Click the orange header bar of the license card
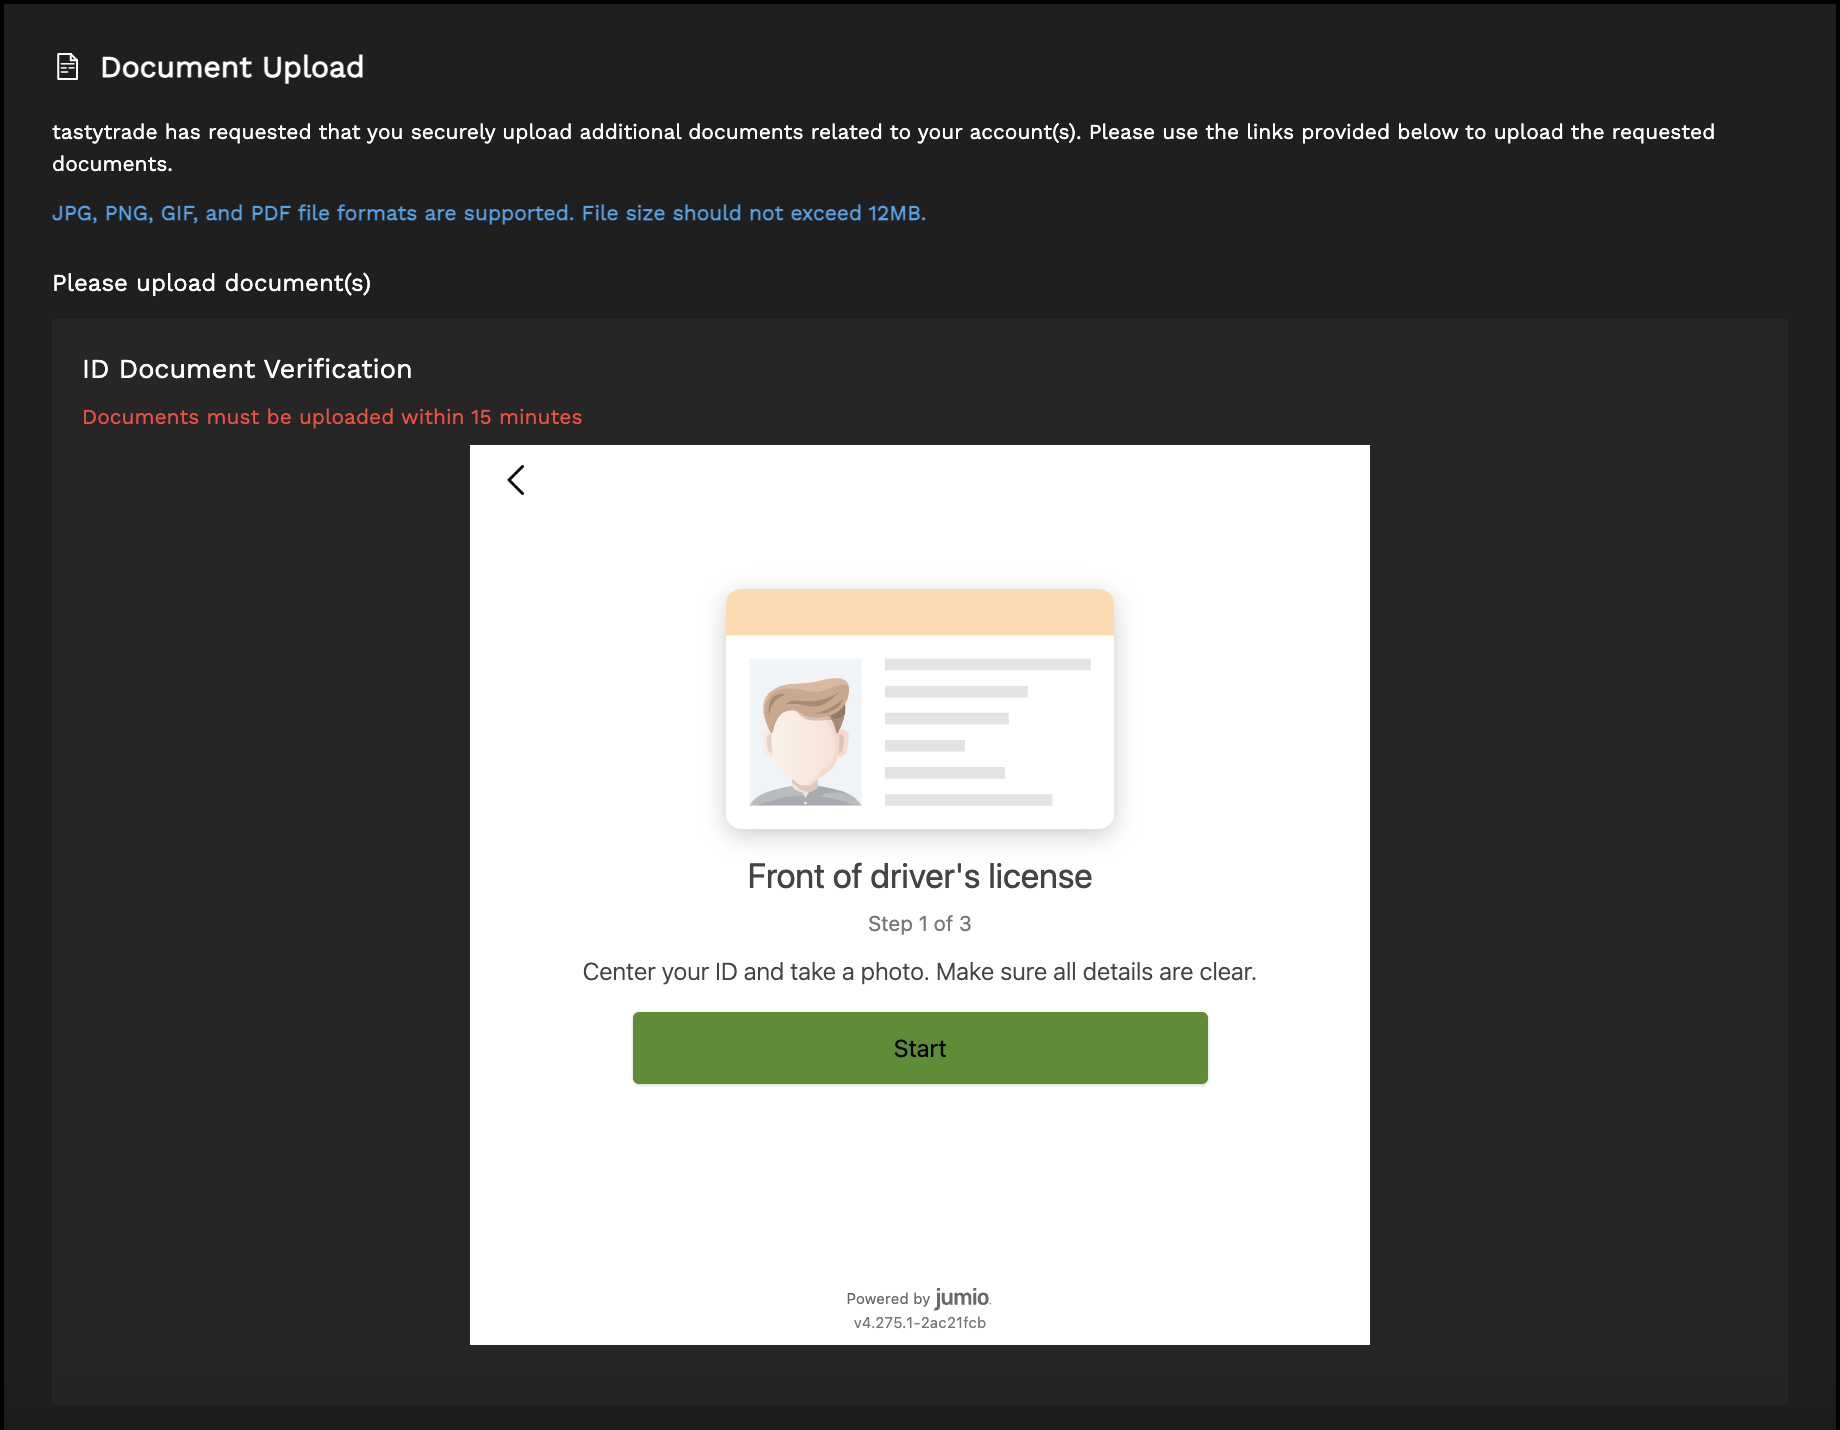Screen dimensions: 1840x1430 coord(919,610)
